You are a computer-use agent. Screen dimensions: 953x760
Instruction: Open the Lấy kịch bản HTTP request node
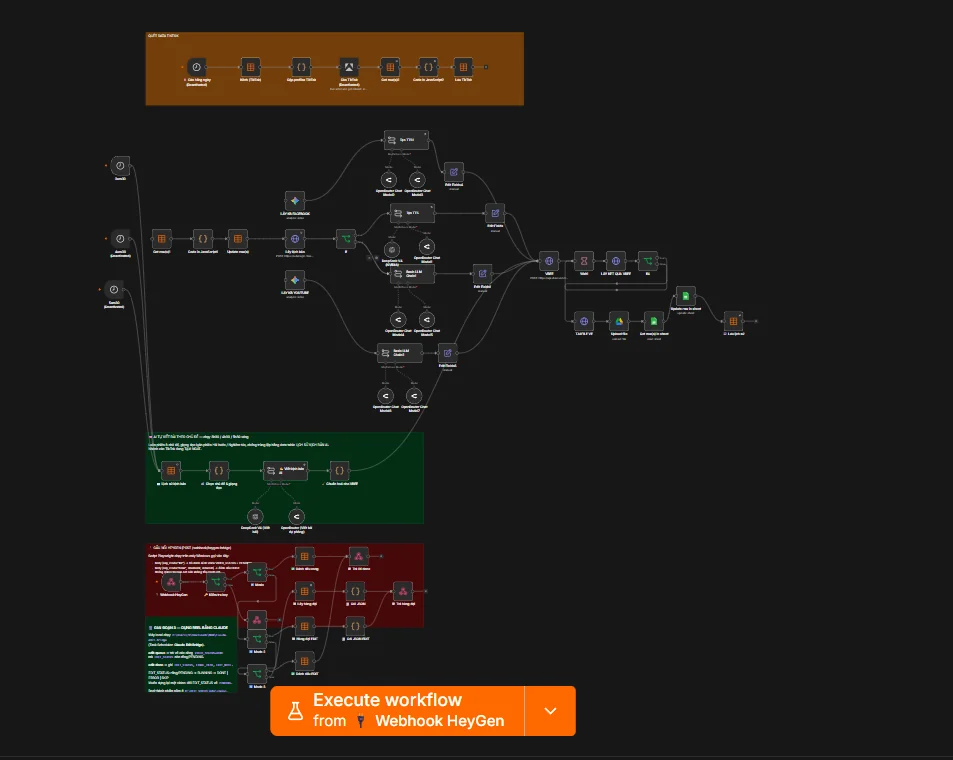[x=295, y=239]
